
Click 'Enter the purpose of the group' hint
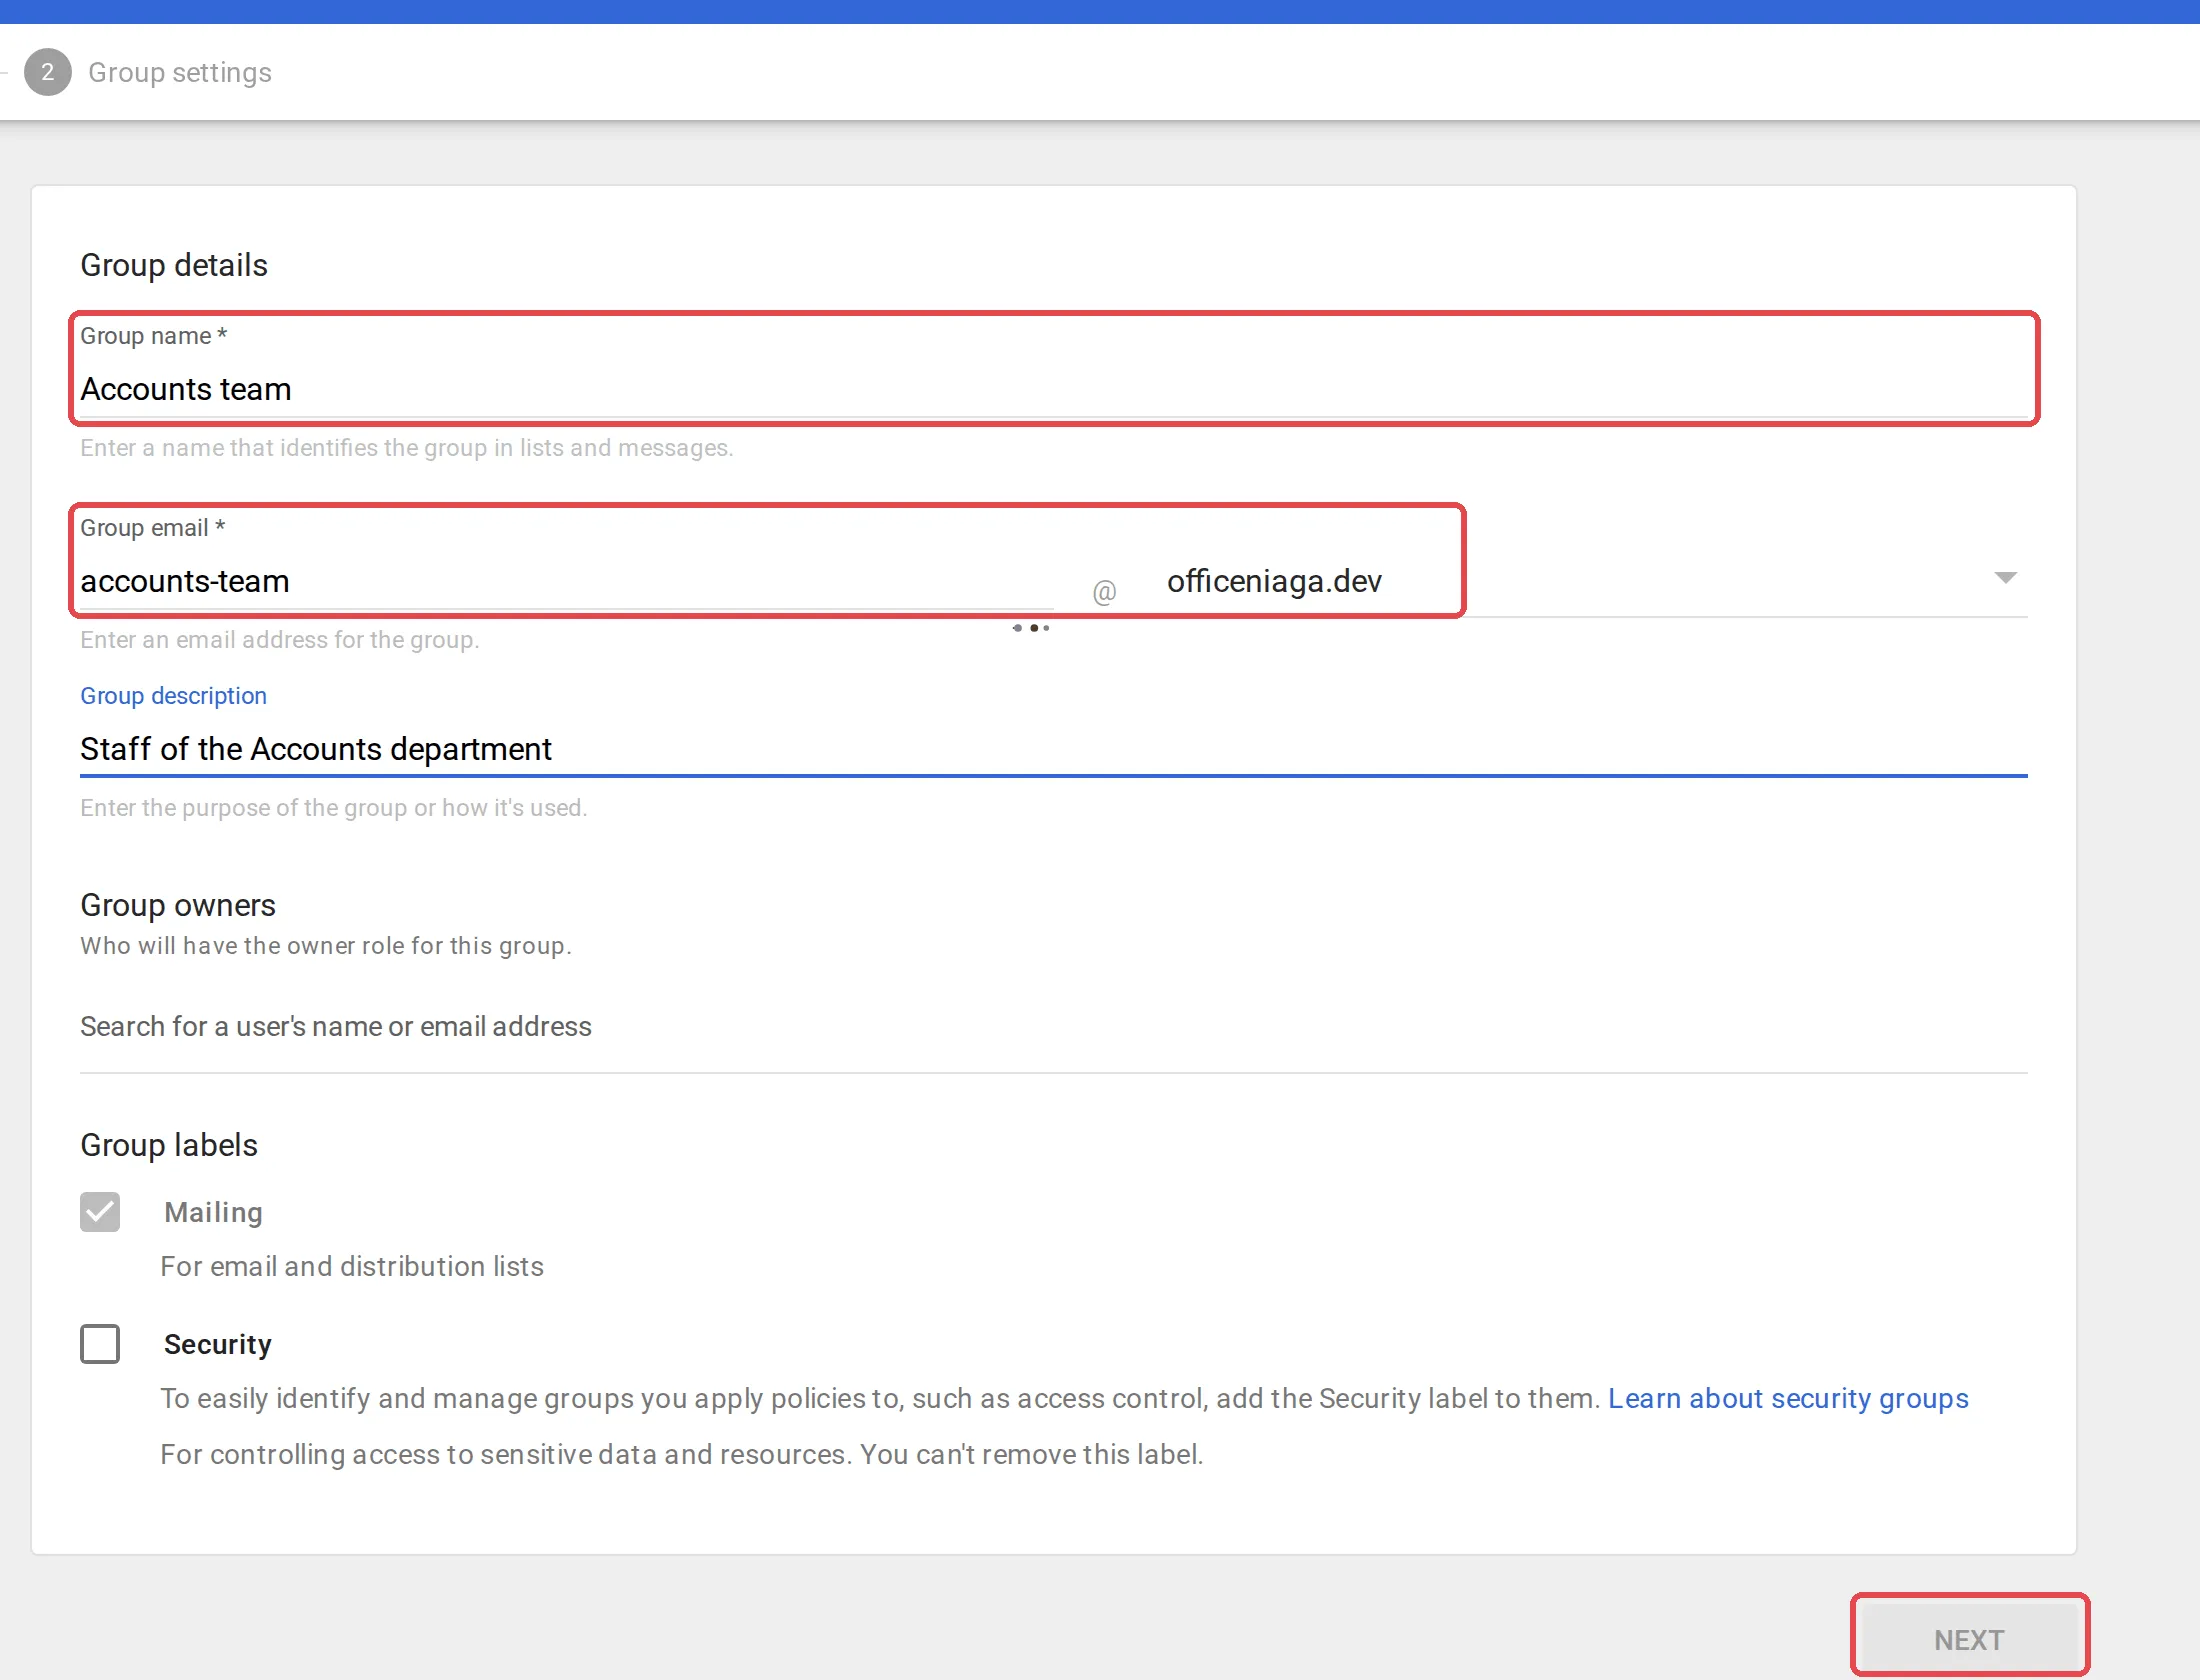coord(334,808)
